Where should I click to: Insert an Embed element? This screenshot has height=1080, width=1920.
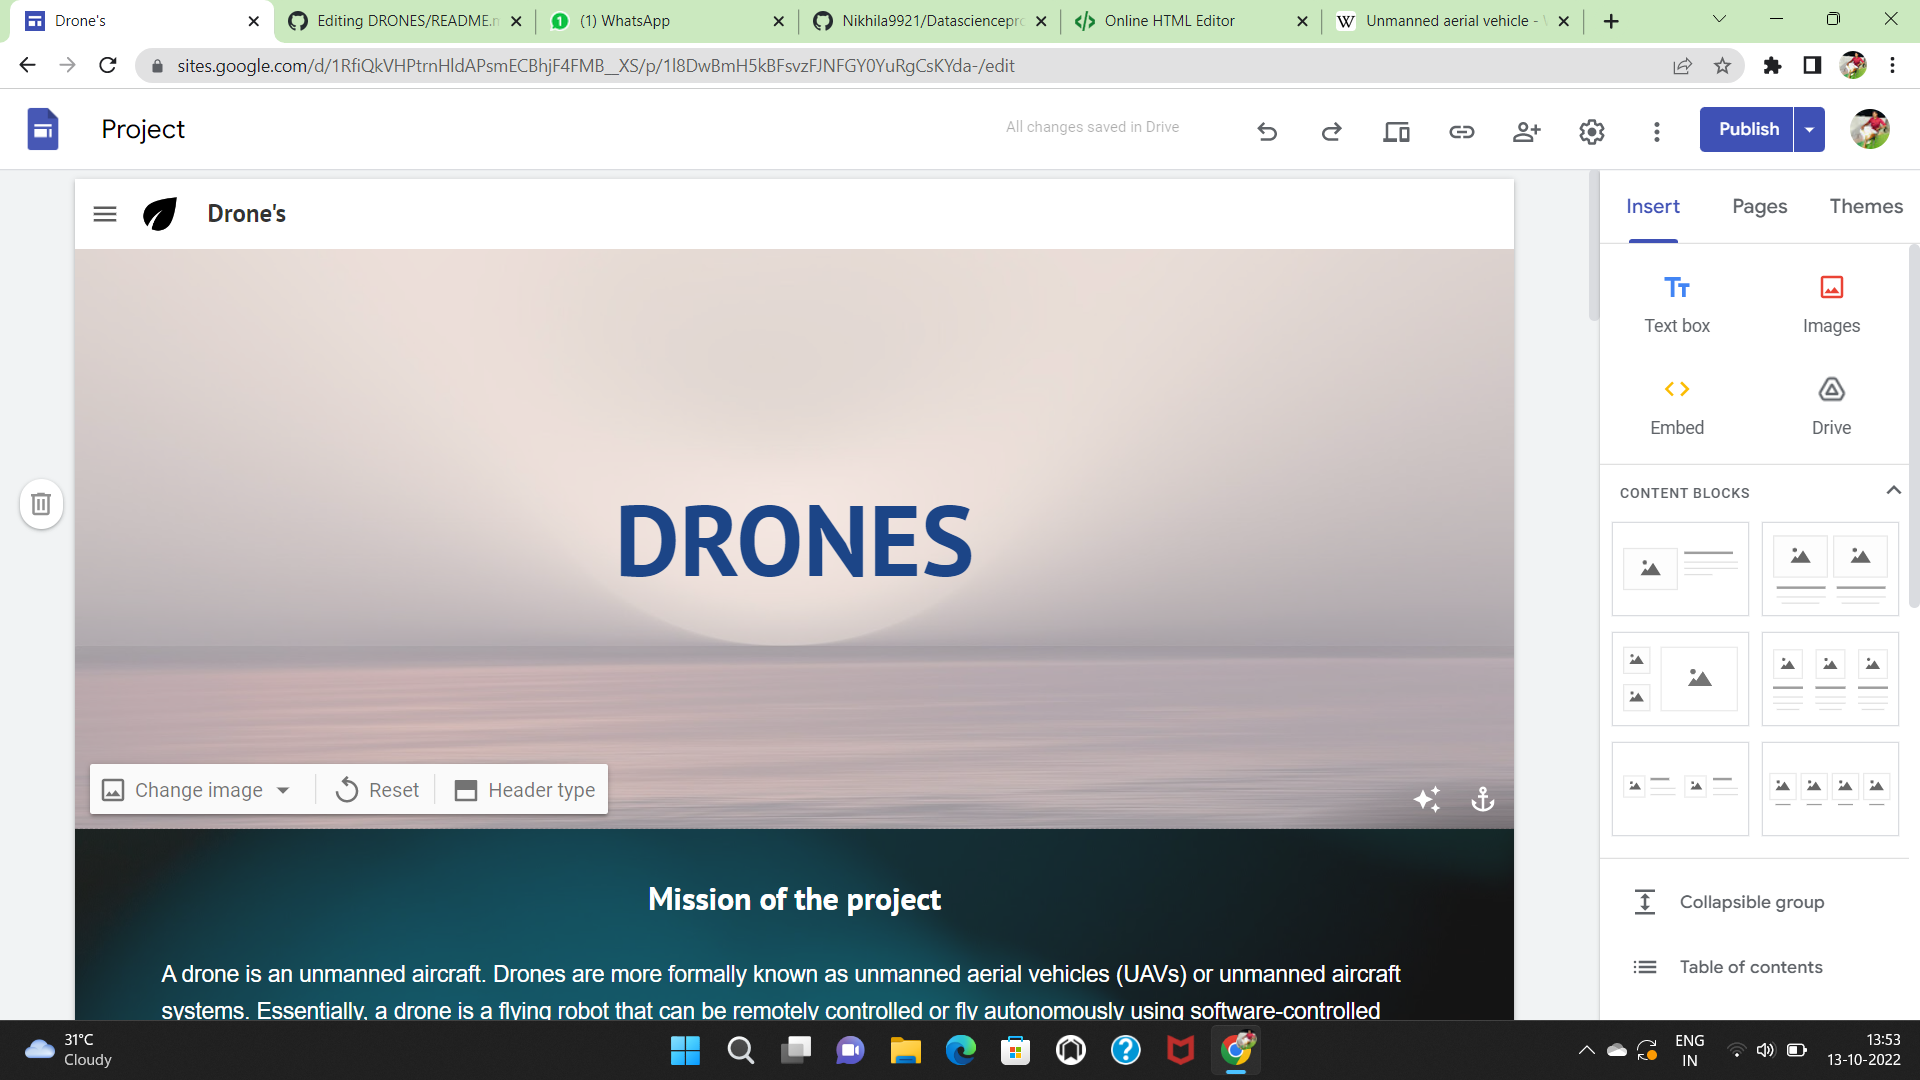[x=1677, y=407]
